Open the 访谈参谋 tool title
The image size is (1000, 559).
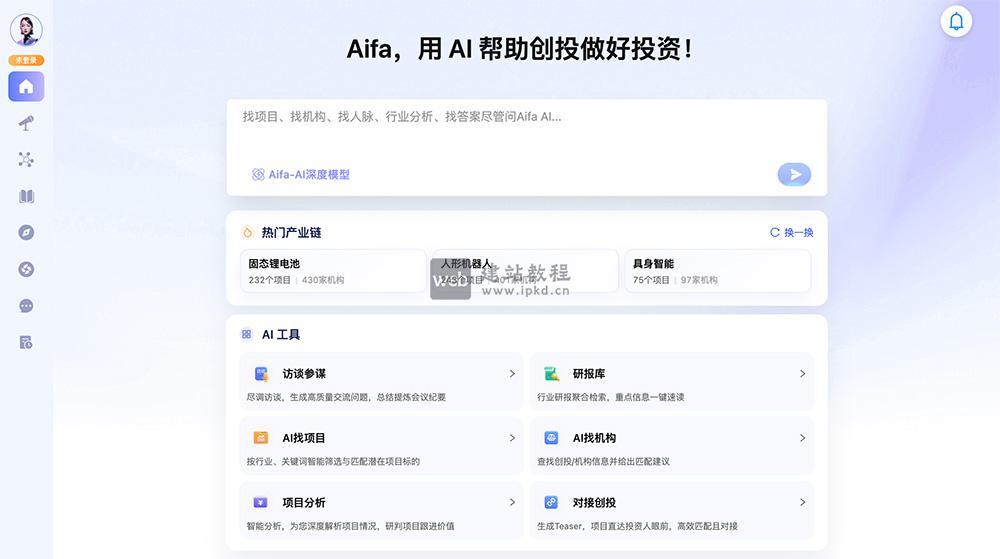[304, 374]
